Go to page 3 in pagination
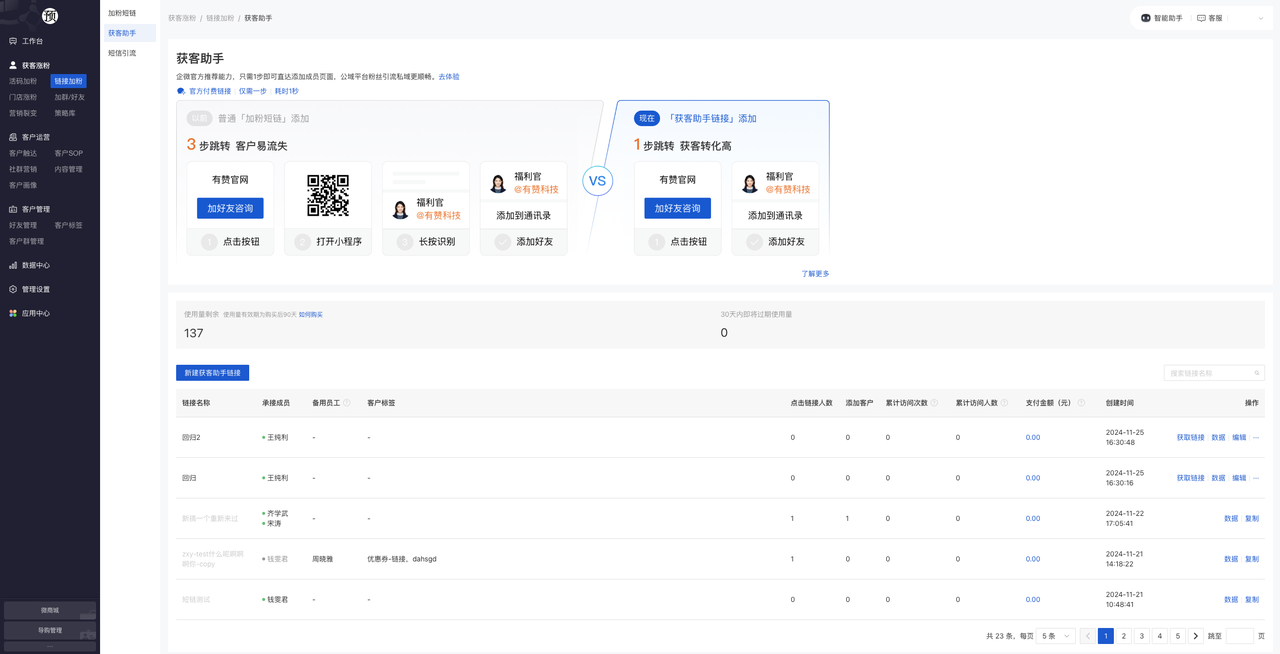The image size is (1280, 654). pyautogui.click(x=1142, y=636)
